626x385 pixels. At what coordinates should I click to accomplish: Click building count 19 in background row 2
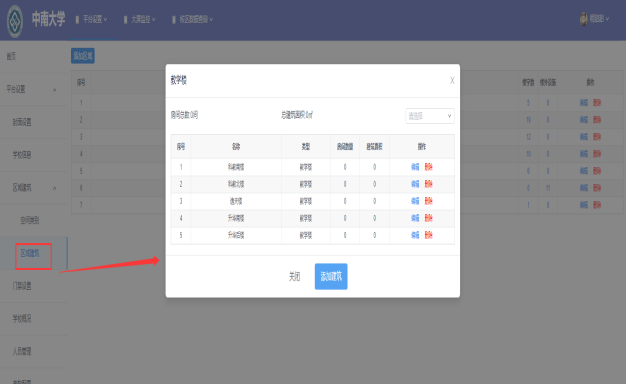pos(528,120)
